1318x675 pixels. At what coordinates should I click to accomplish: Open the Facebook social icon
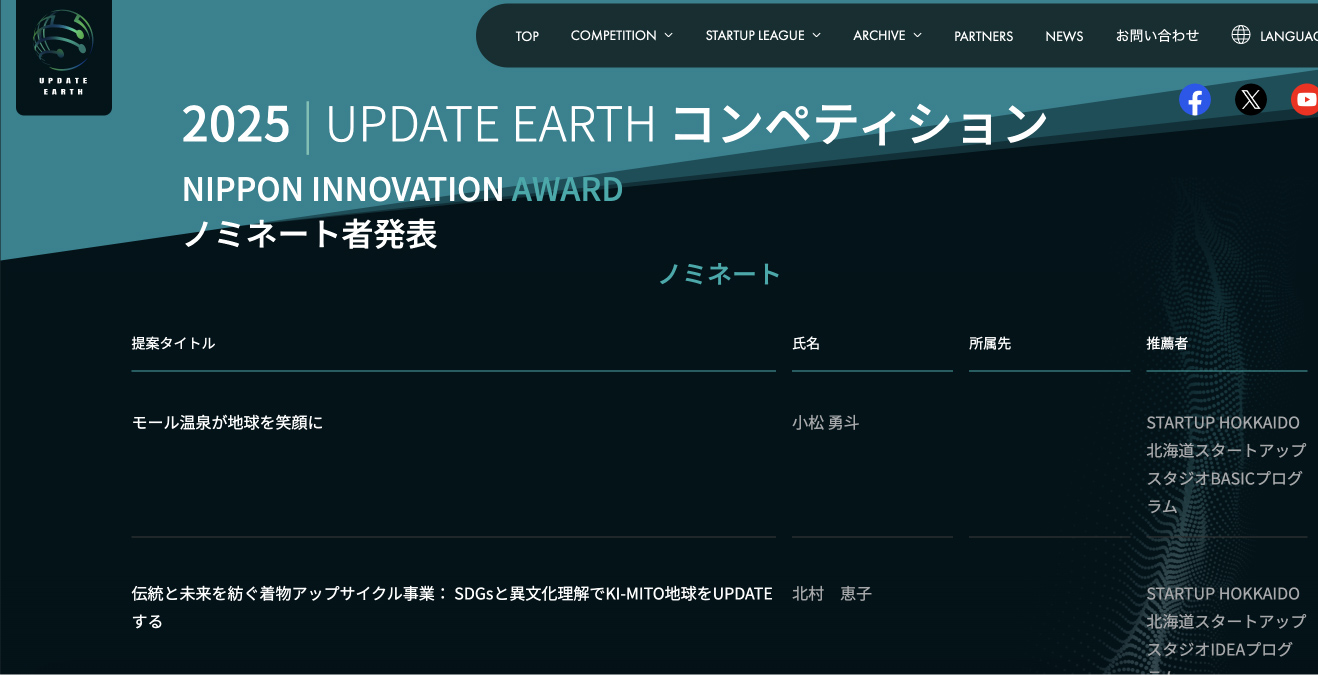(1195, 99)
